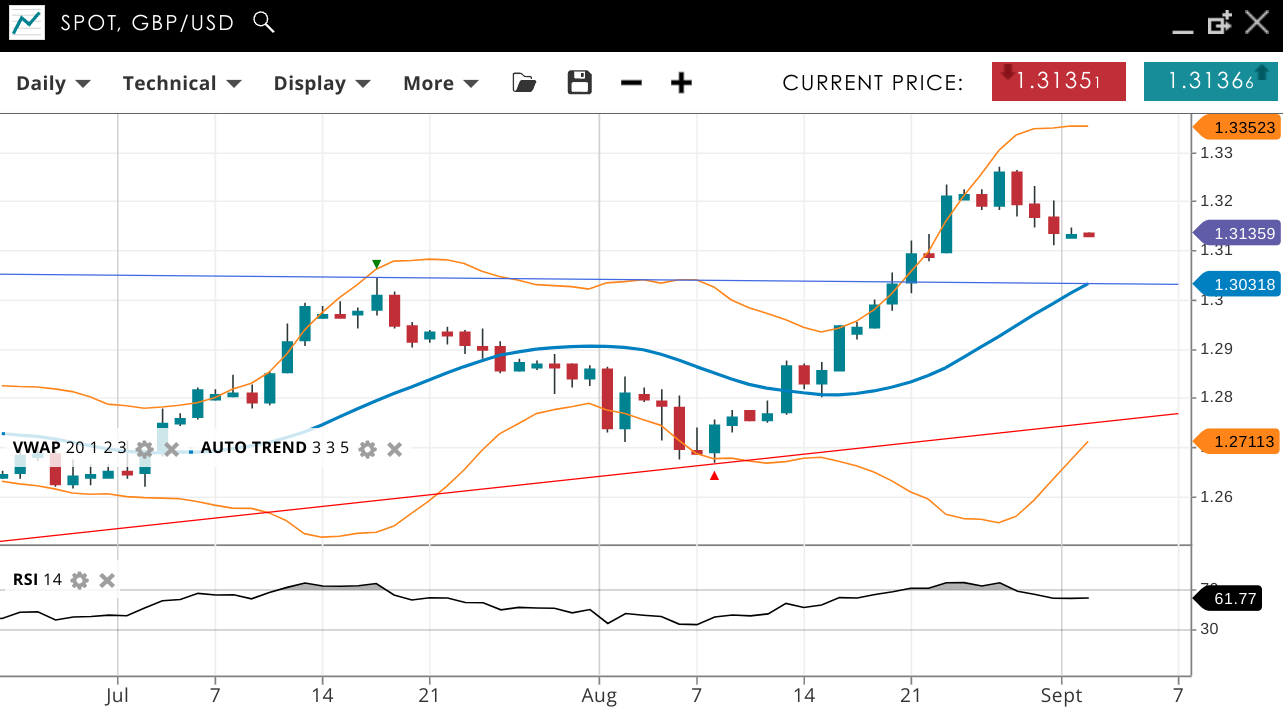
Task: Remove the AUTO TREND indicator
Action: 395,448
